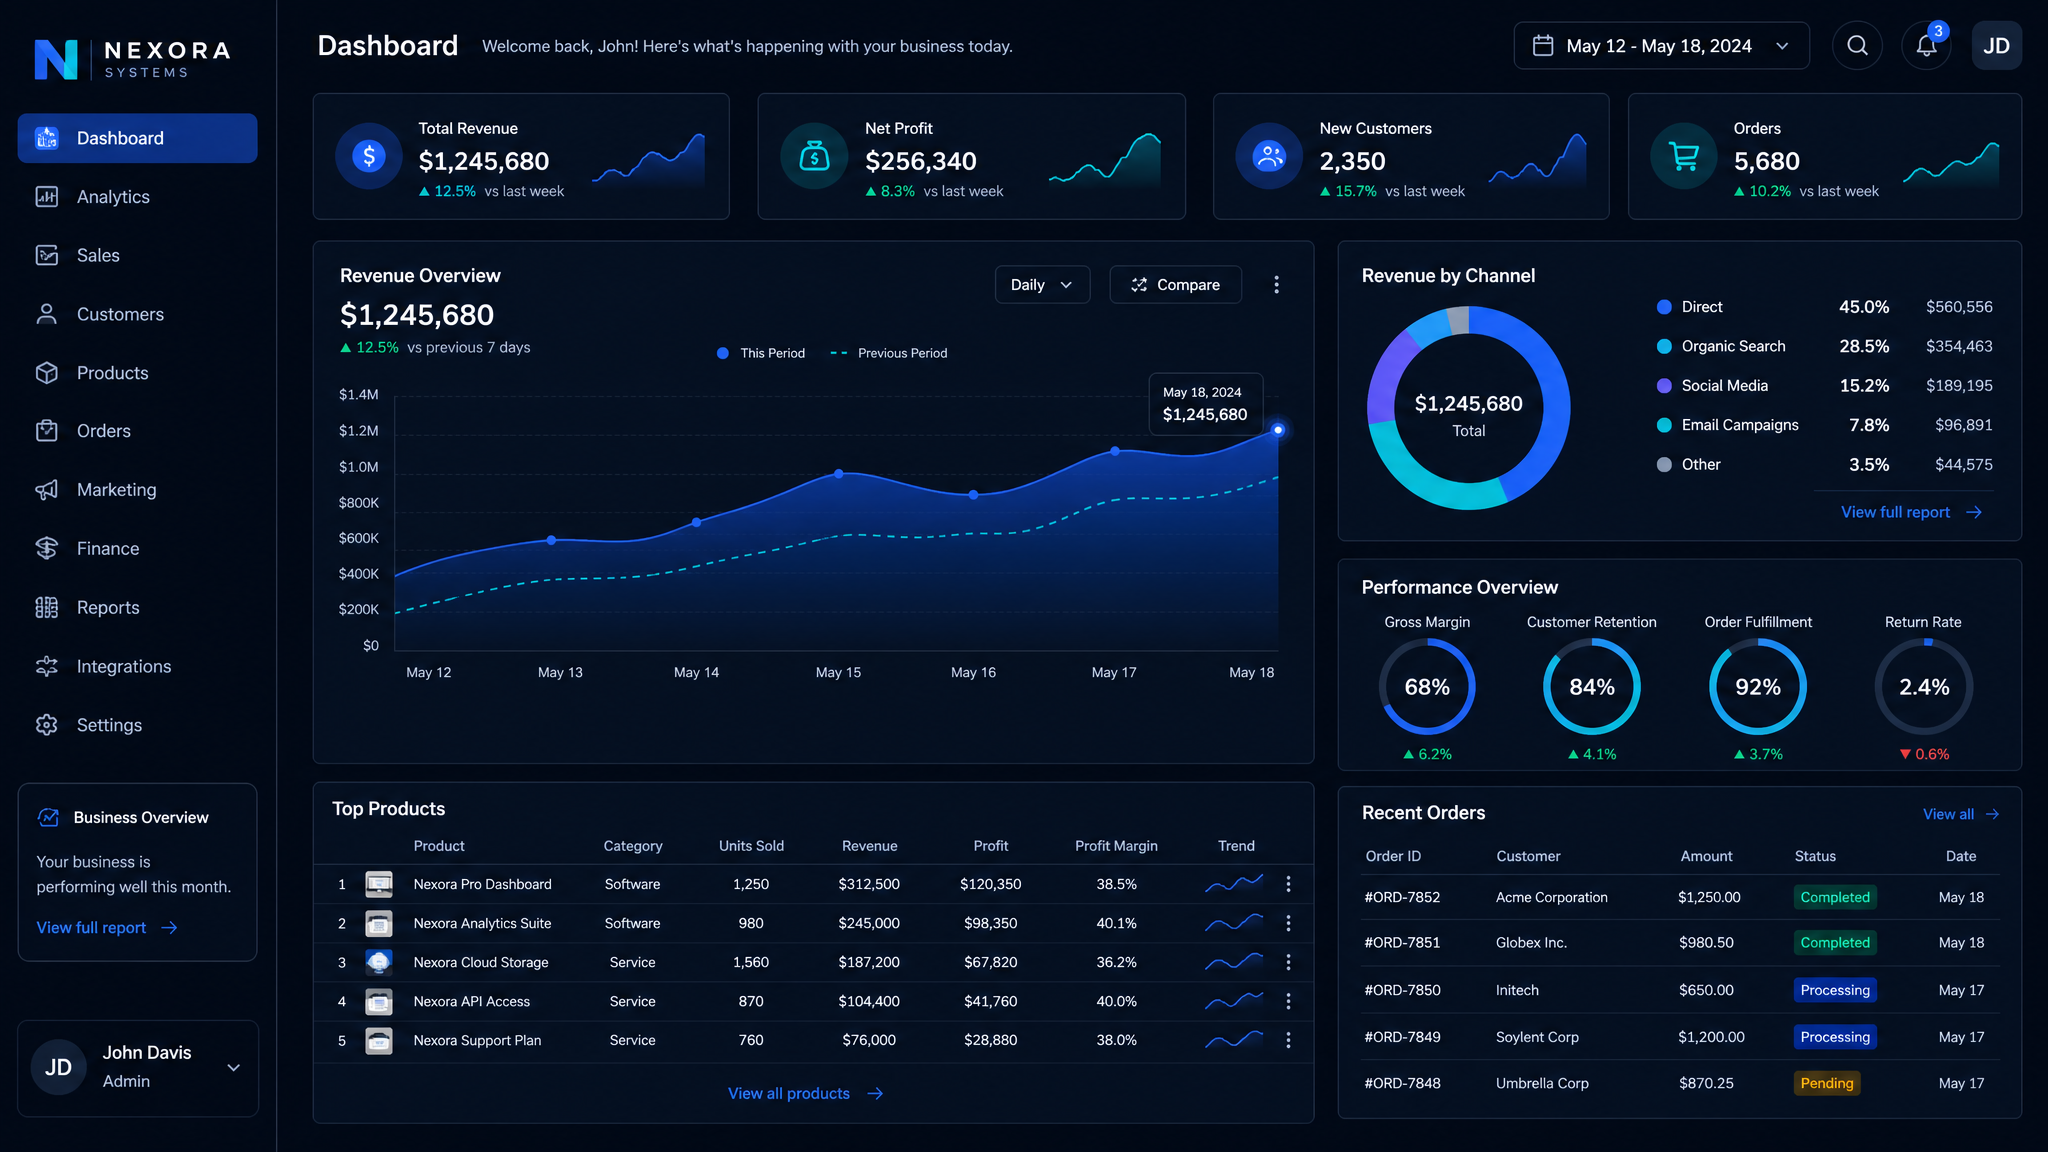Click order ID #ORD-7851

(x=1402, y=943)
